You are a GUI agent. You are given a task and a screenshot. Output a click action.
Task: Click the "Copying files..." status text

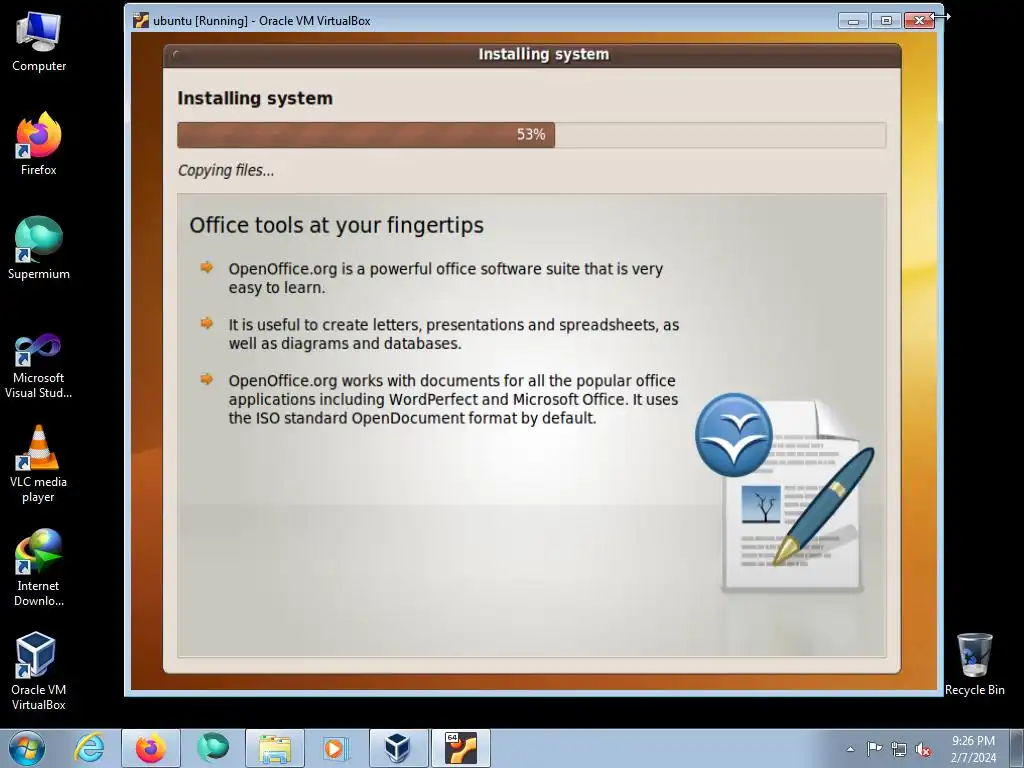tap(226, 170)
